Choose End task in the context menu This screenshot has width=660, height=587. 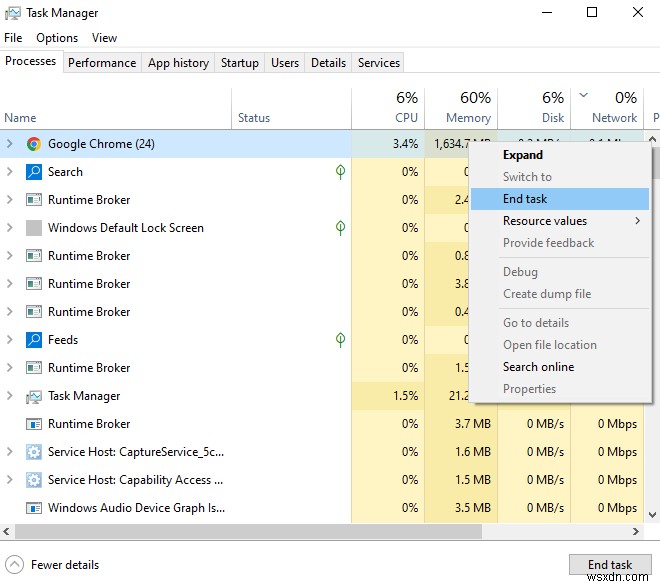[x=560, y=199]
